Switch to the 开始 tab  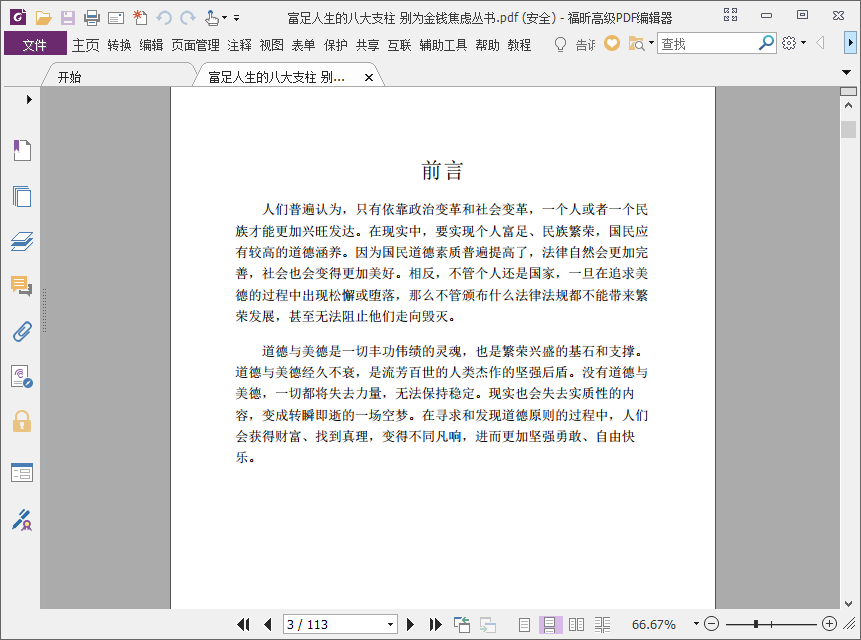[x=70, y=77]
